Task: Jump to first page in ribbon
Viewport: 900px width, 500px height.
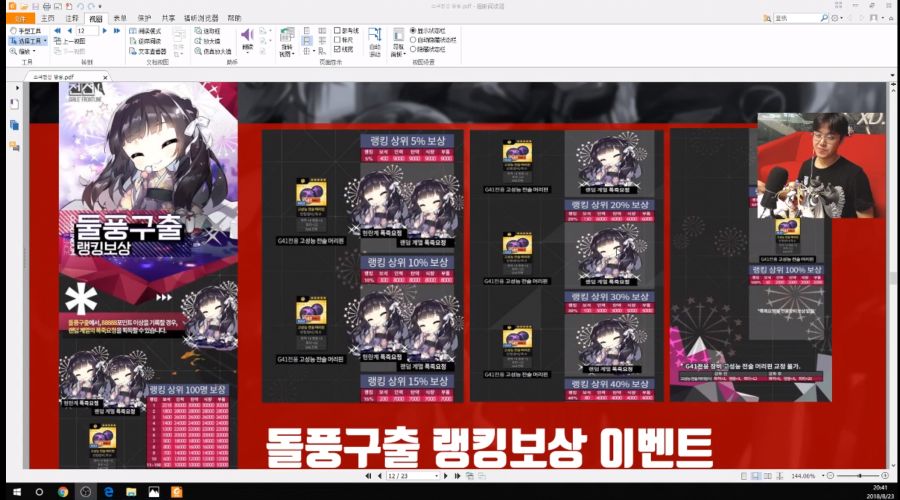Action: tap(57, 30)
